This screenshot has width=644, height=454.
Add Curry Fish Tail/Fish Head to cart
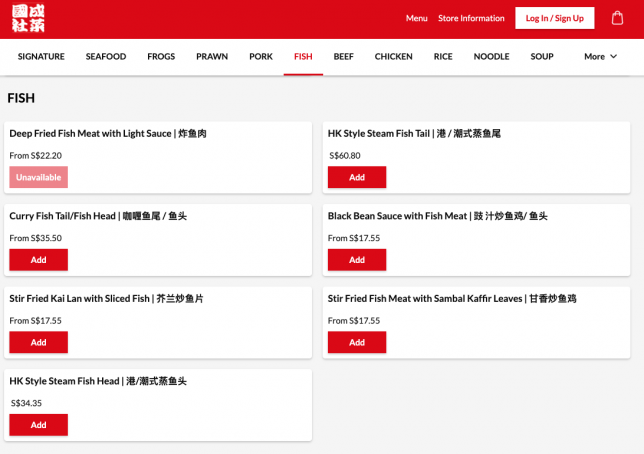[x=38, y=260]
